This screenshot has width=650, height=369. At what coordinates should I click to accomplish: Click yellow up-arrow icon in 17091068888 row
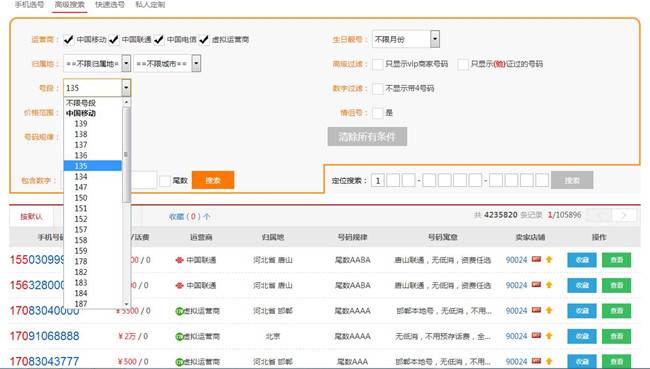coord(549,335)
